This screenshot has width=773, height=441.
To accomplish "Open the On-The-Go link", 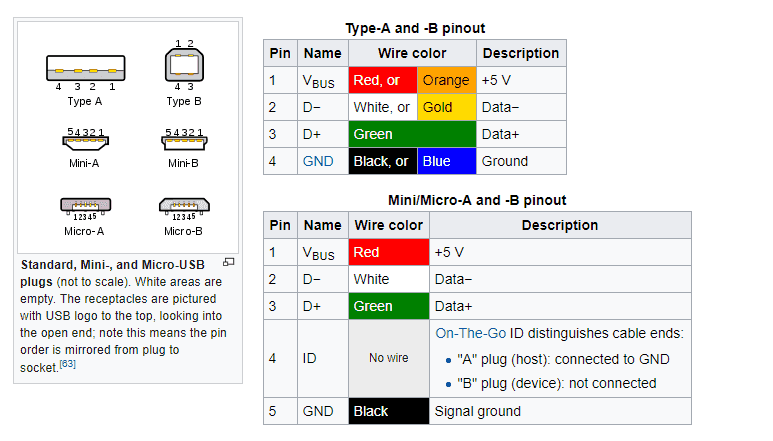I will coord(470,333).
